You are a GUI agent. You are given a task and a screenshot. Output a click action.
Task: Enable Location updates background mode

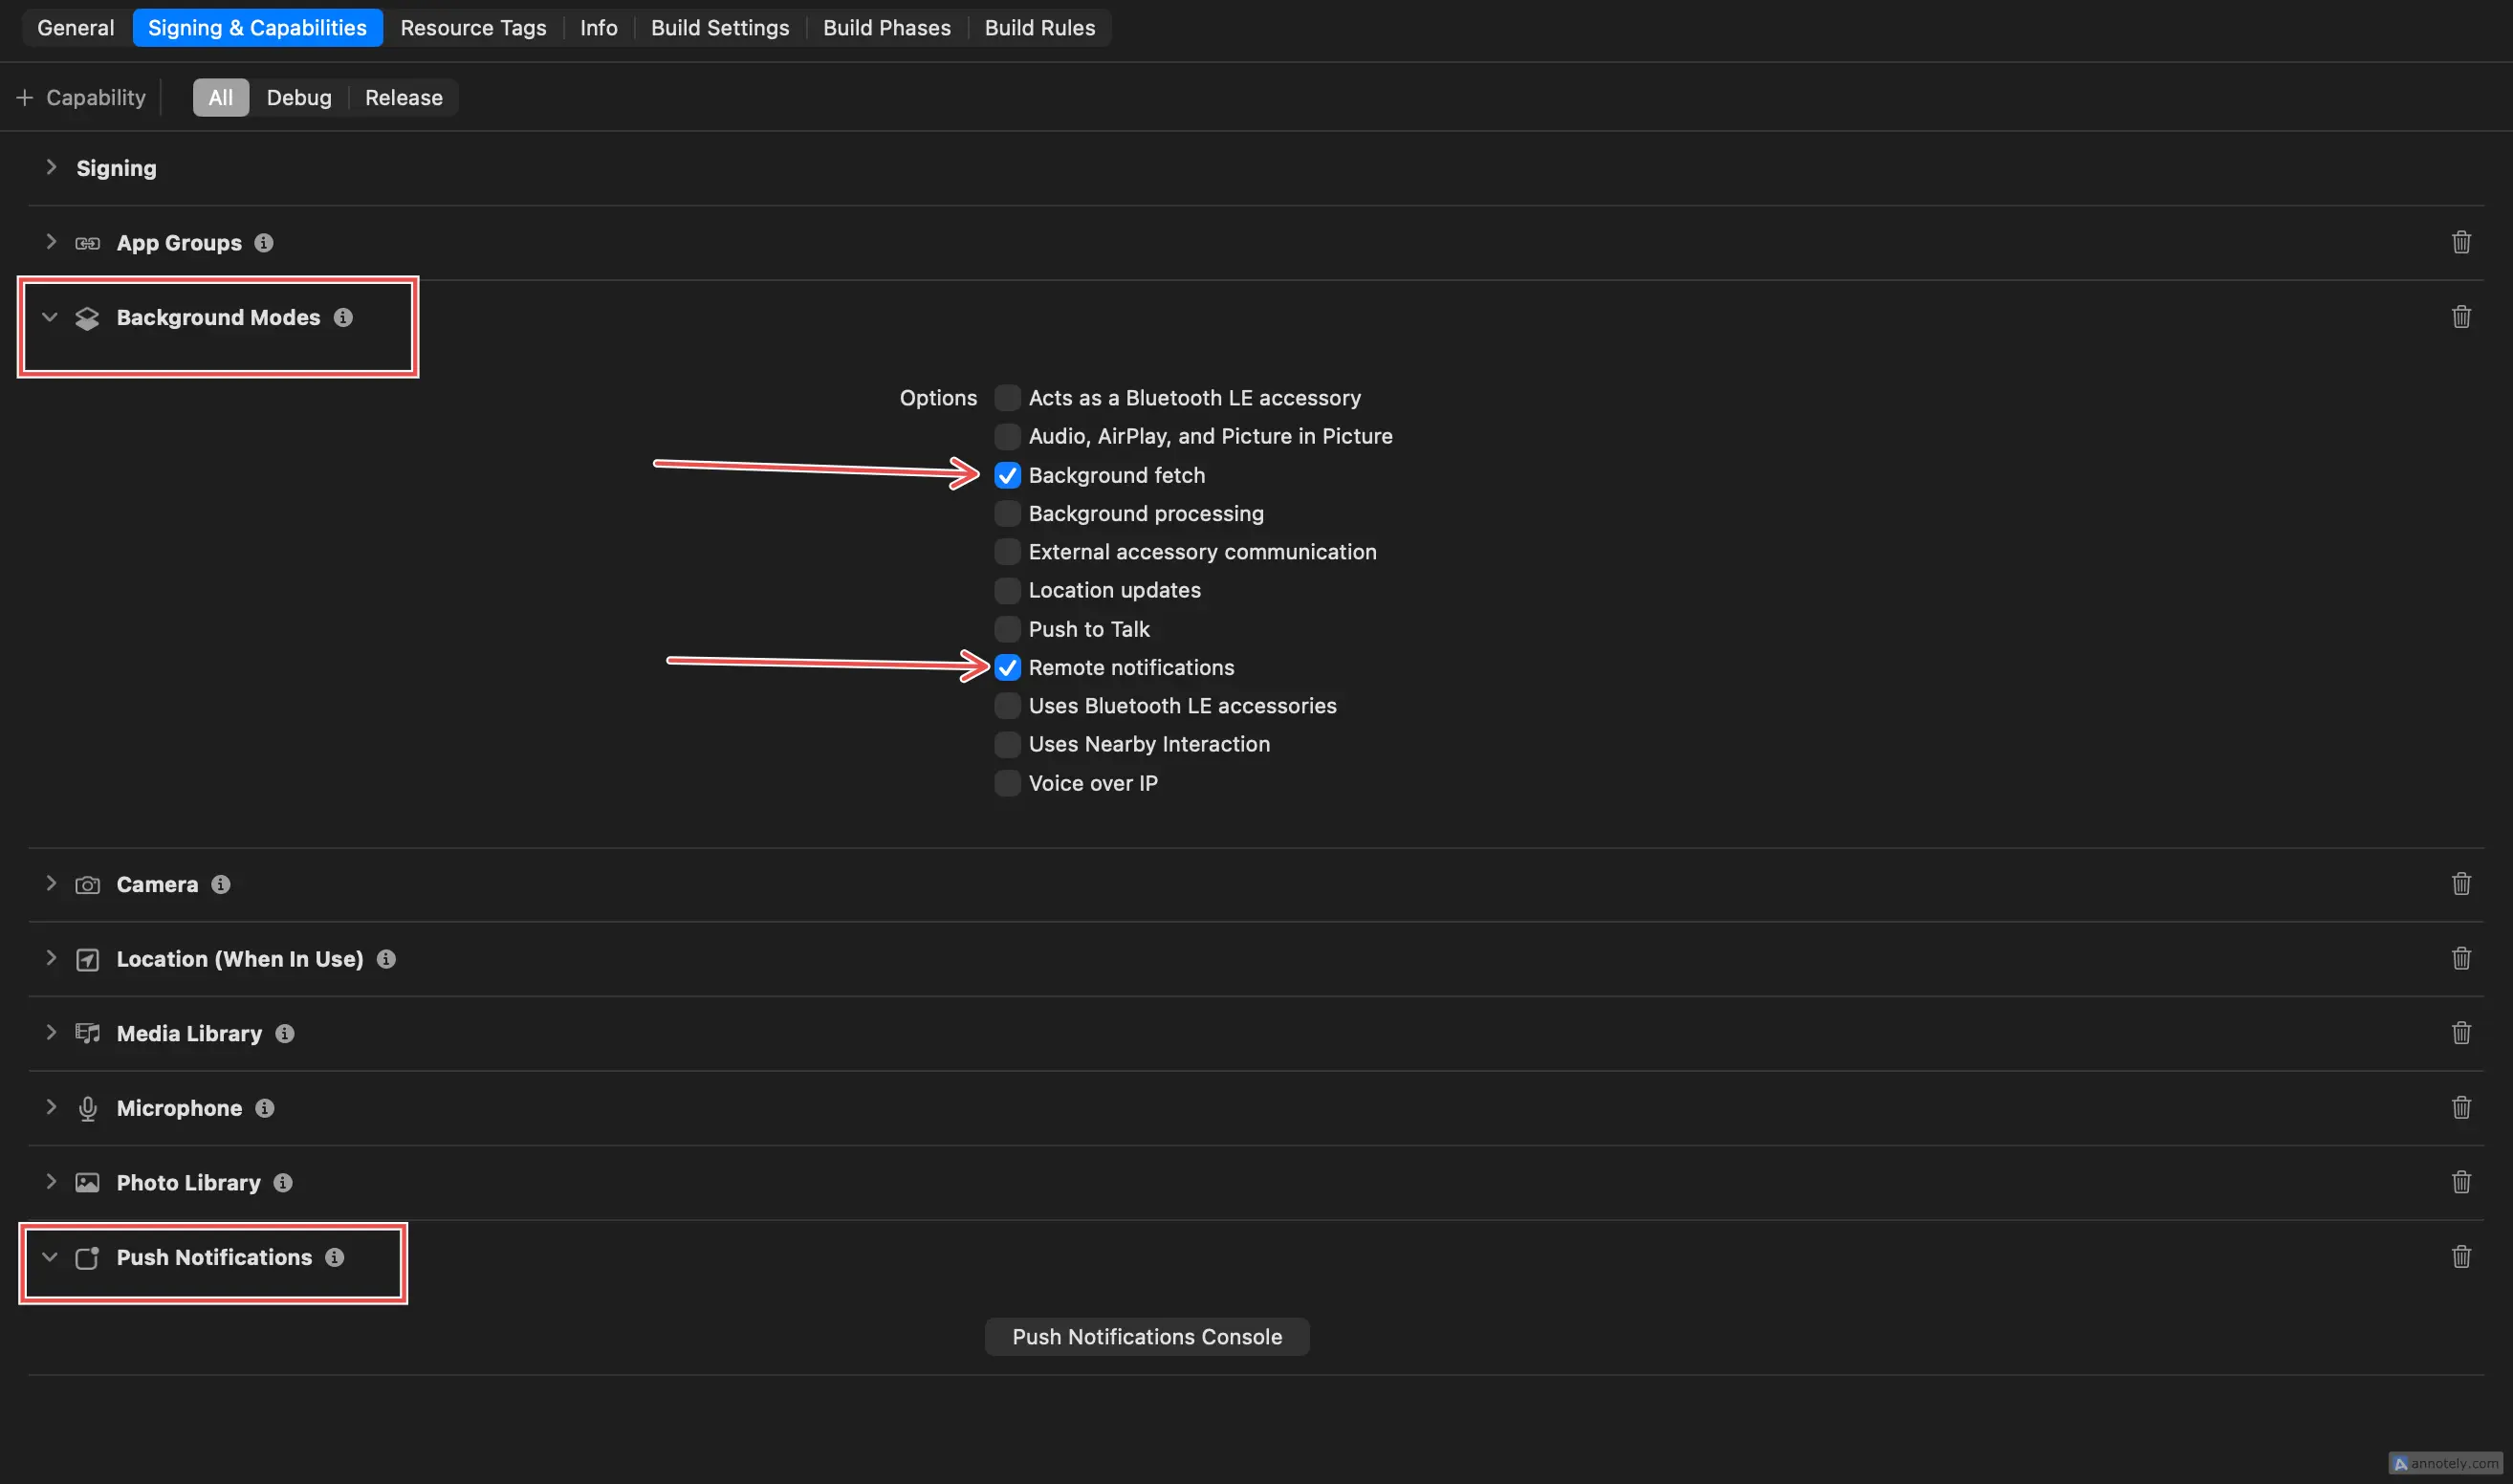pos(1007,590)
